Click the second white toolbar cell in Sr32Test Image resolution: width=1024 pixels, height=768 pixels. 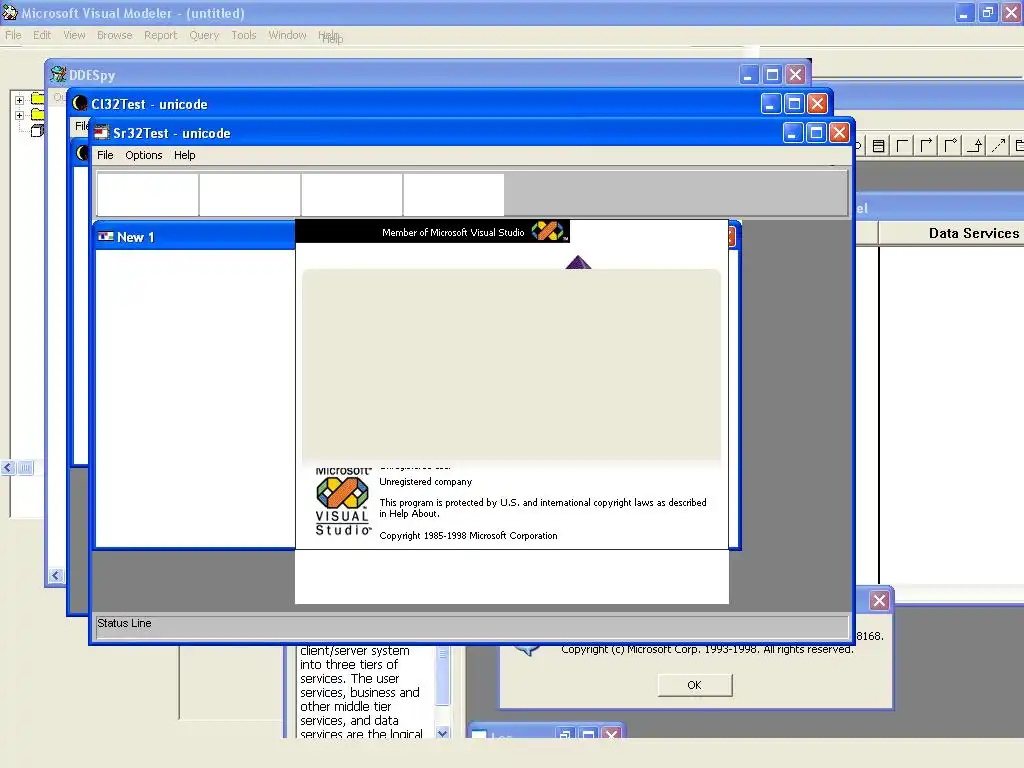click(249, 194)
